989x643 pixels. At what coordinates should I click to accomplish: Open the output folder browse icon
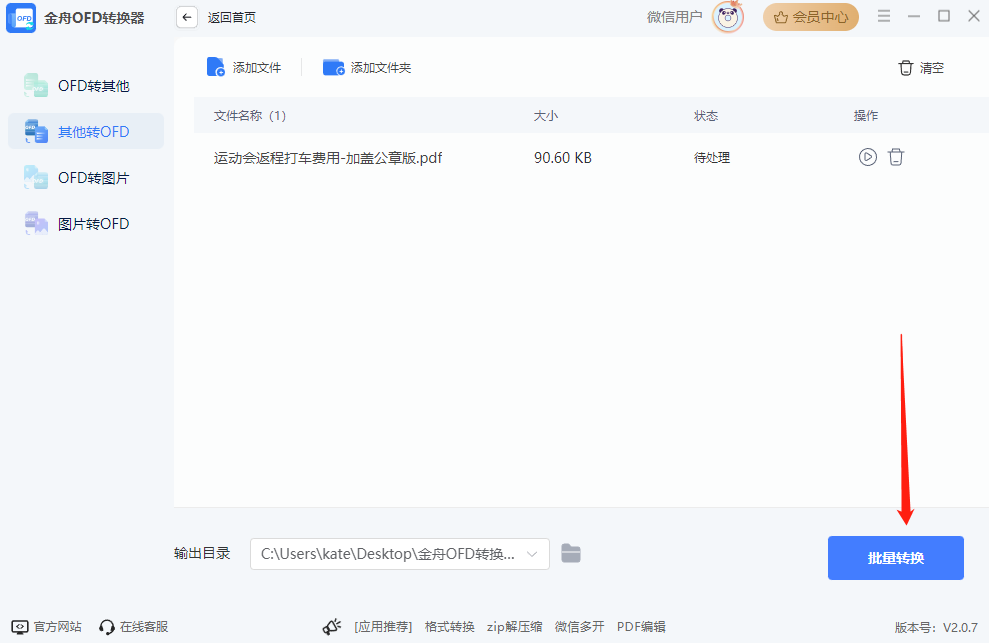[571, 553]
